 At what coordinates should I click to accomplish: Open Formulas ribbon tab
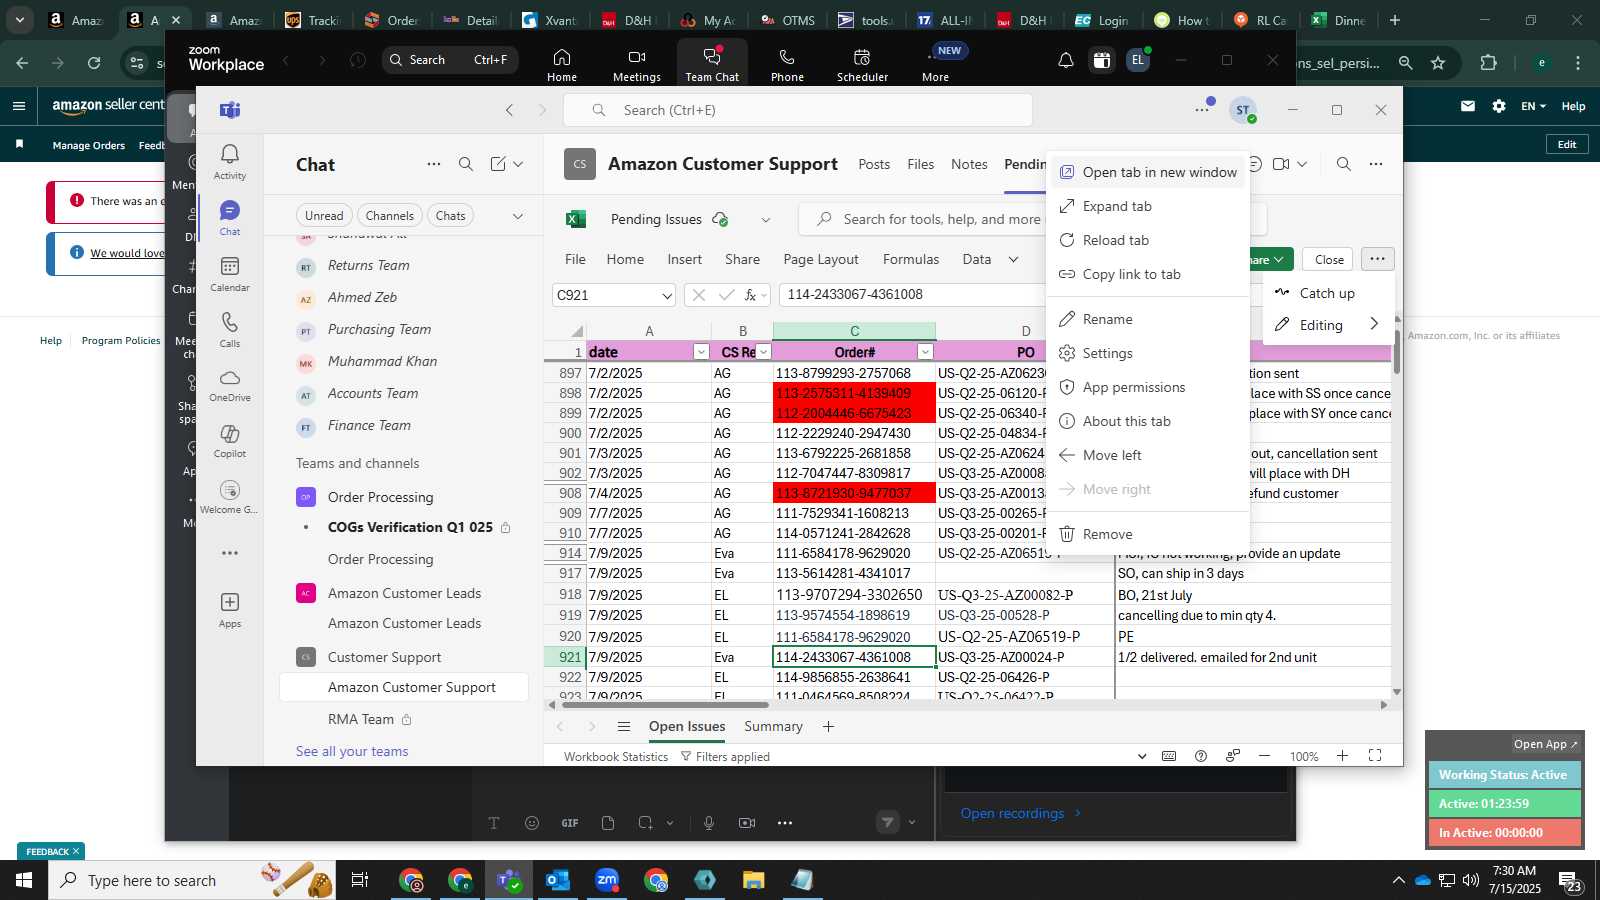911,260
